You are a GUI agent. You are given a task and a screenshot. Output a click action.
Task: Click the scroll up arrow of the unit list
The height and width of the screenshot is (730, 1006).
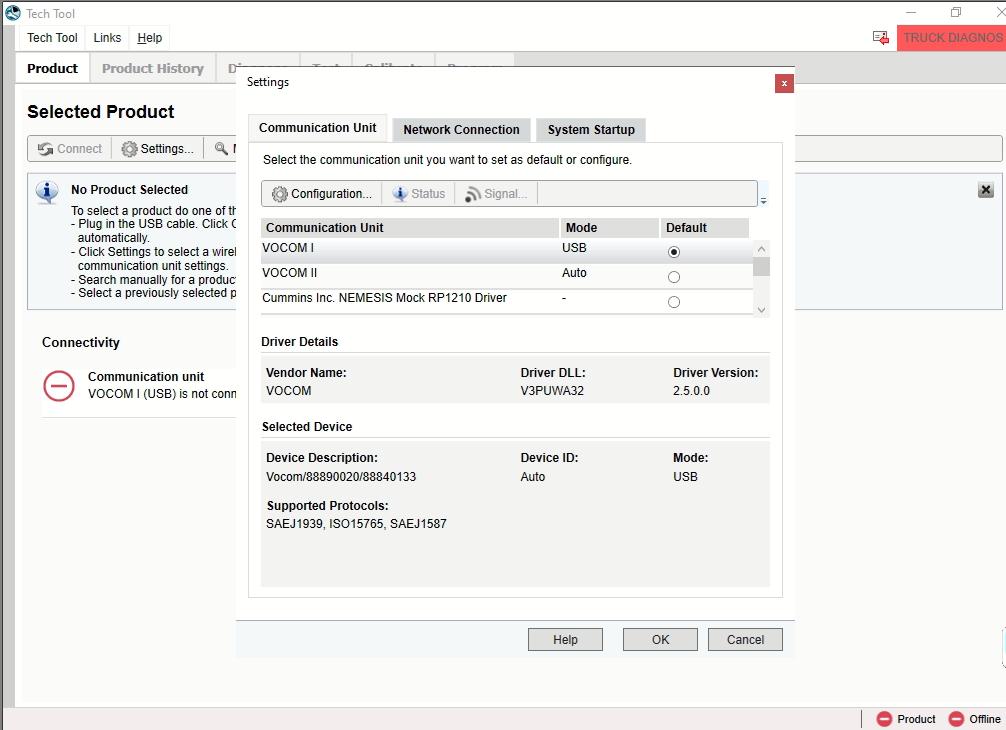pyautogui.click(x=762, y=249)
